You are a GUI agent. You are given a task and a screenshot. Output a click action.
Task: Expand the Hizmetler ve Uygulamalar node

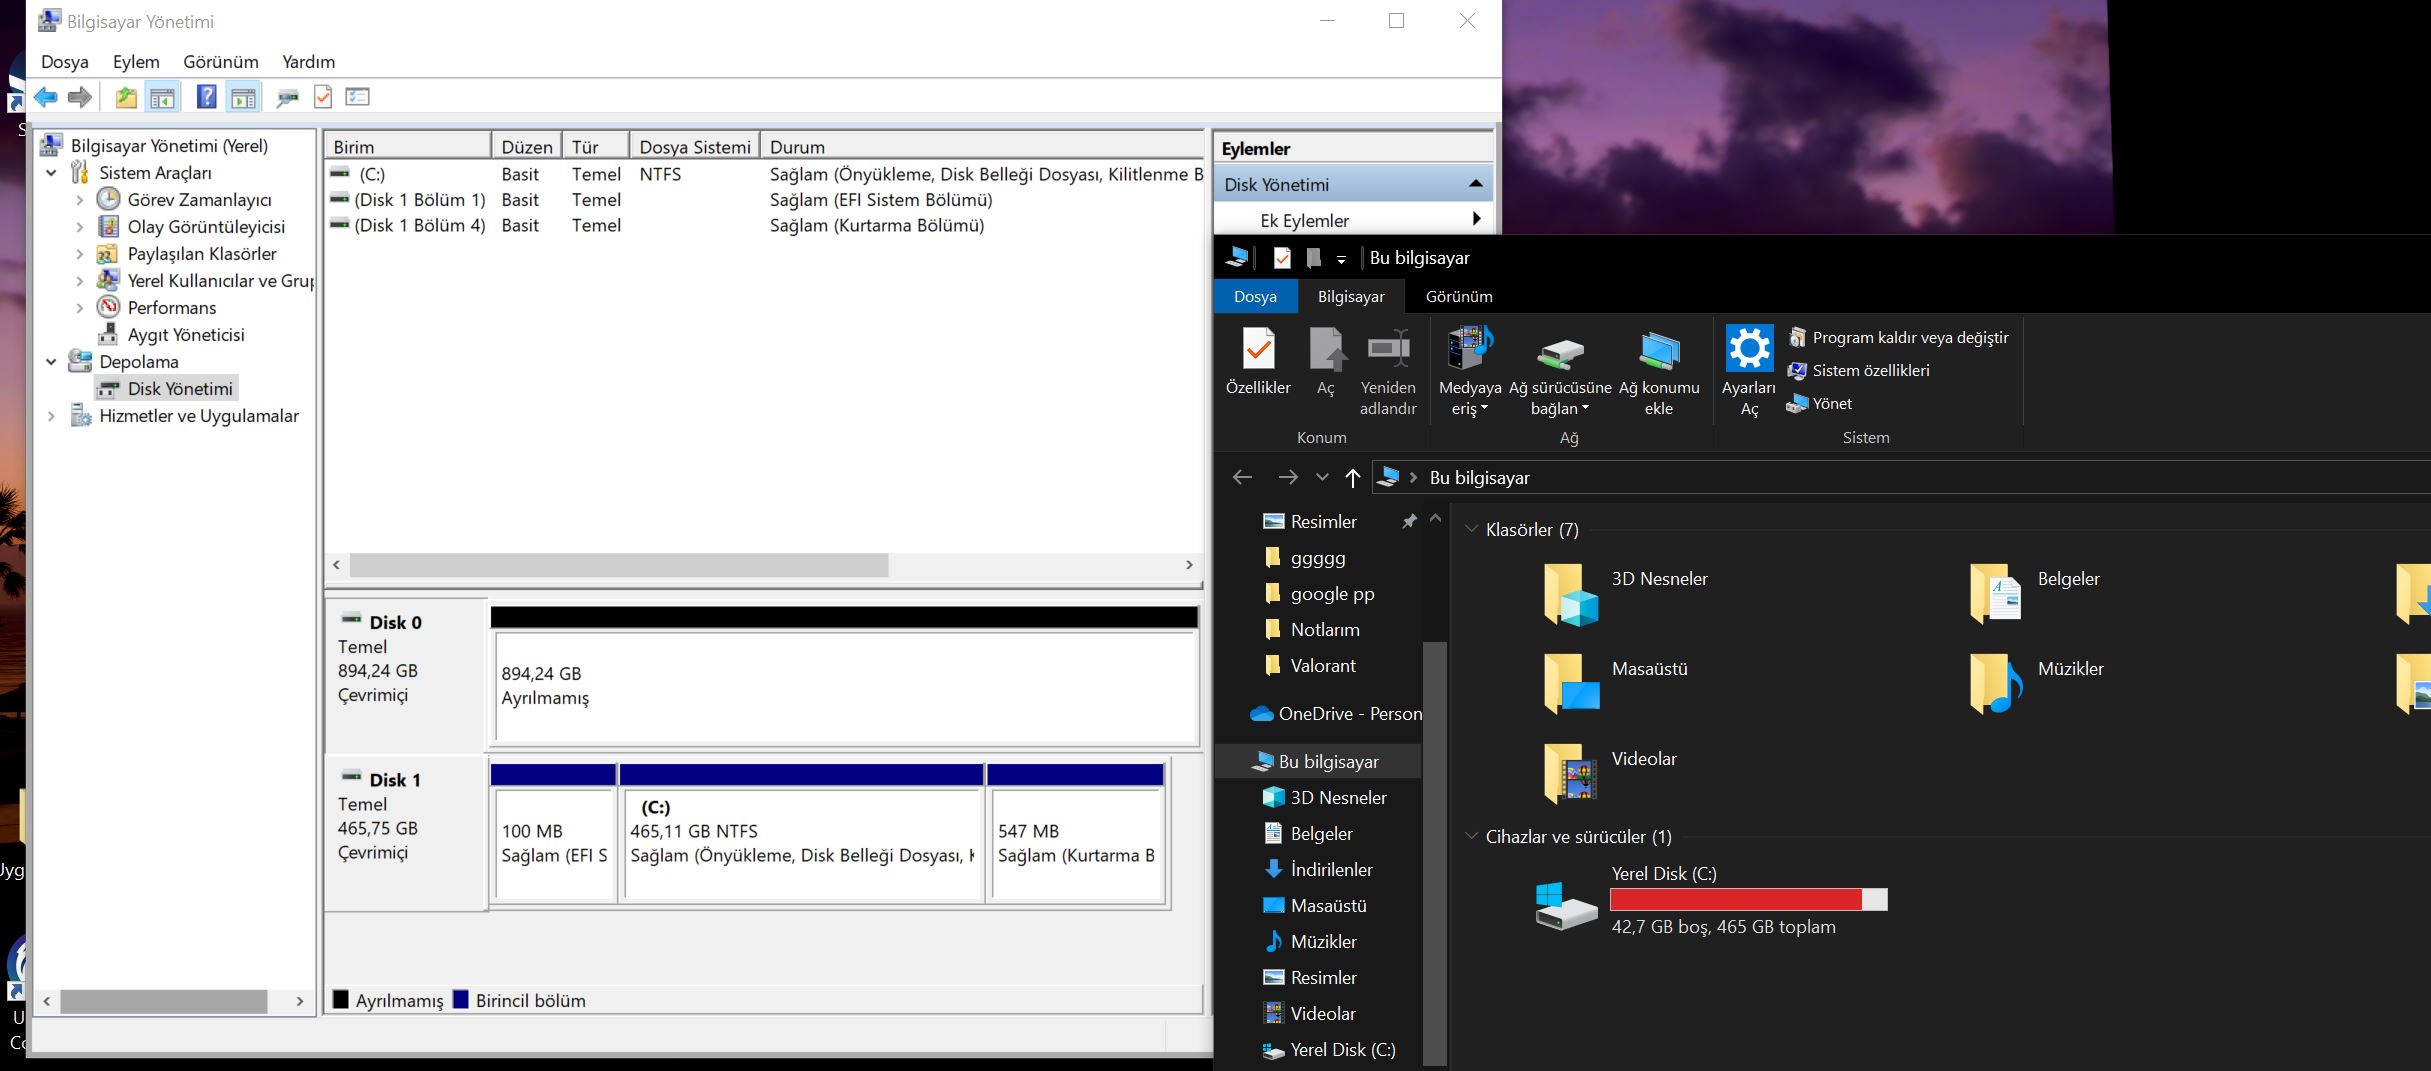pyautogui.click(x=51, y=416)
